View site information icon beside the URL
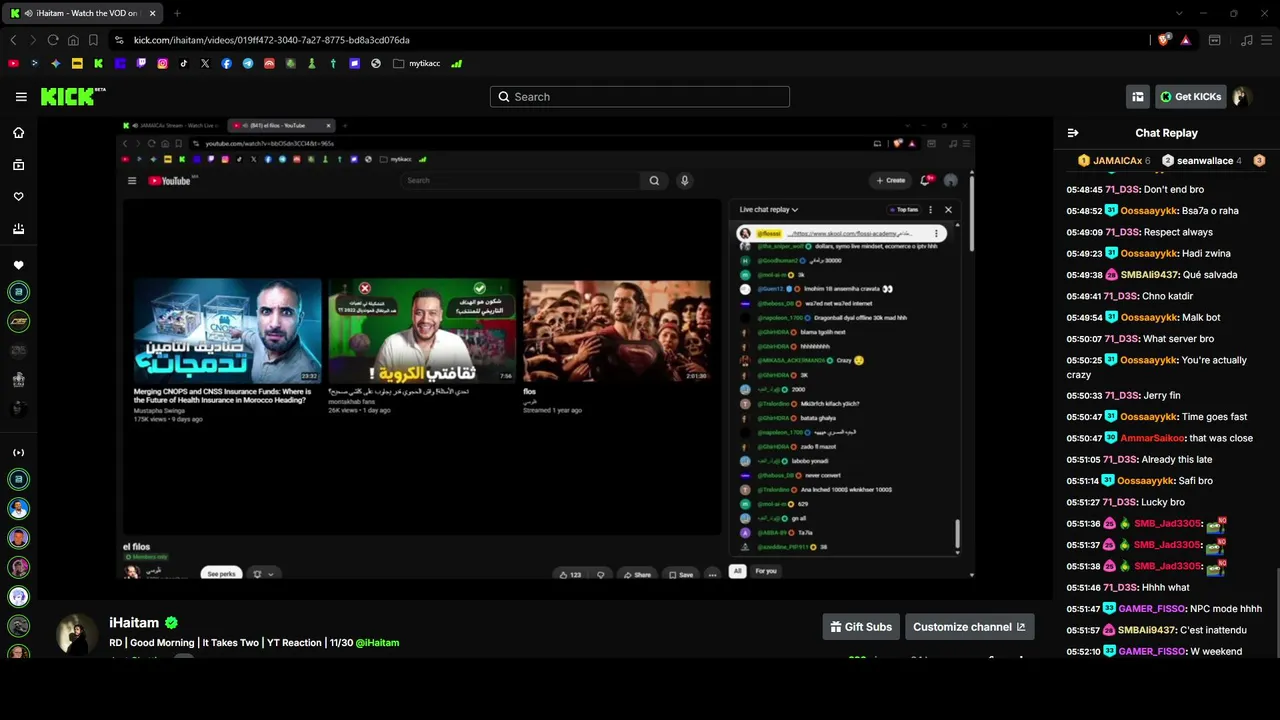Viewport: 1280px width, 720px height. [x=119, y=40]
